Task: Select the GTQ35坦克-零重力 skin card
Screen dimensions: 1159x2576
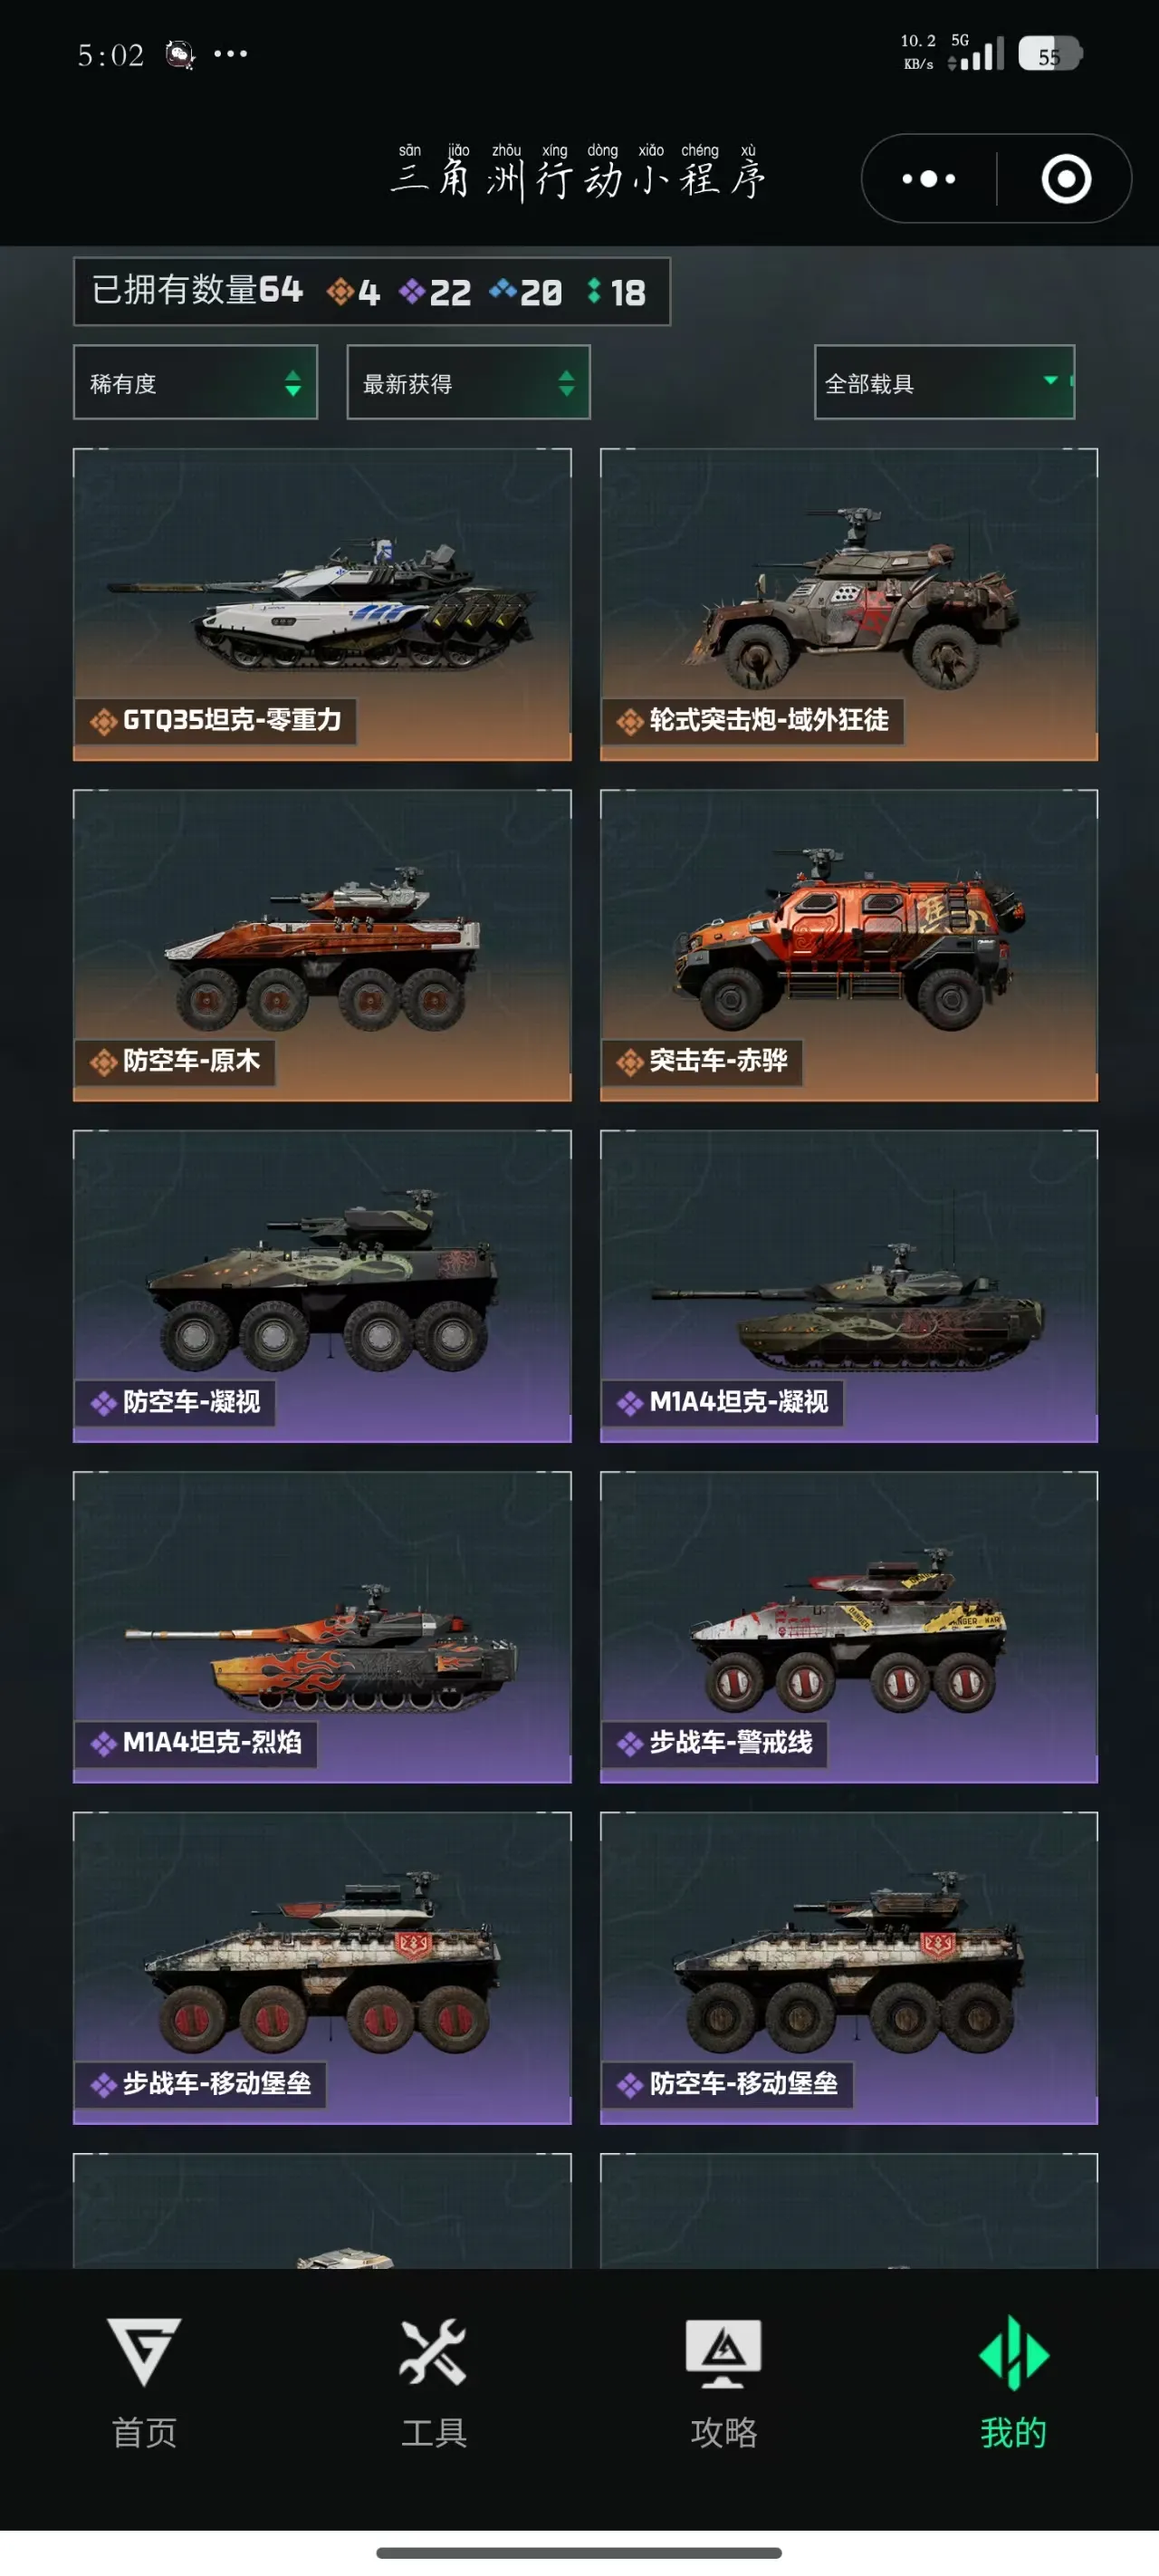Action: (322, 604)
